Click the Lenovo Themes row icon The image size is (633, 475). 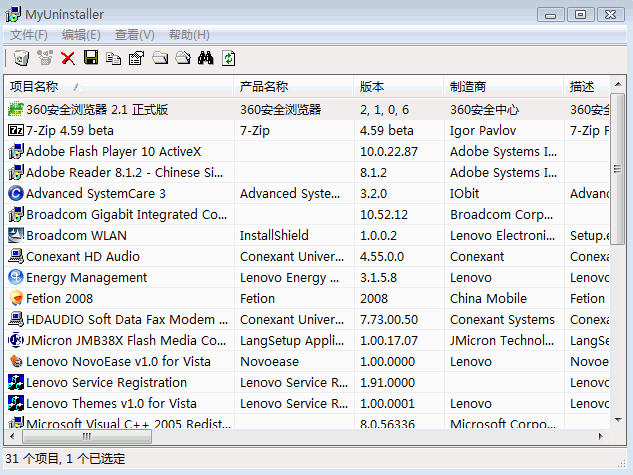[x=16, y=403]
